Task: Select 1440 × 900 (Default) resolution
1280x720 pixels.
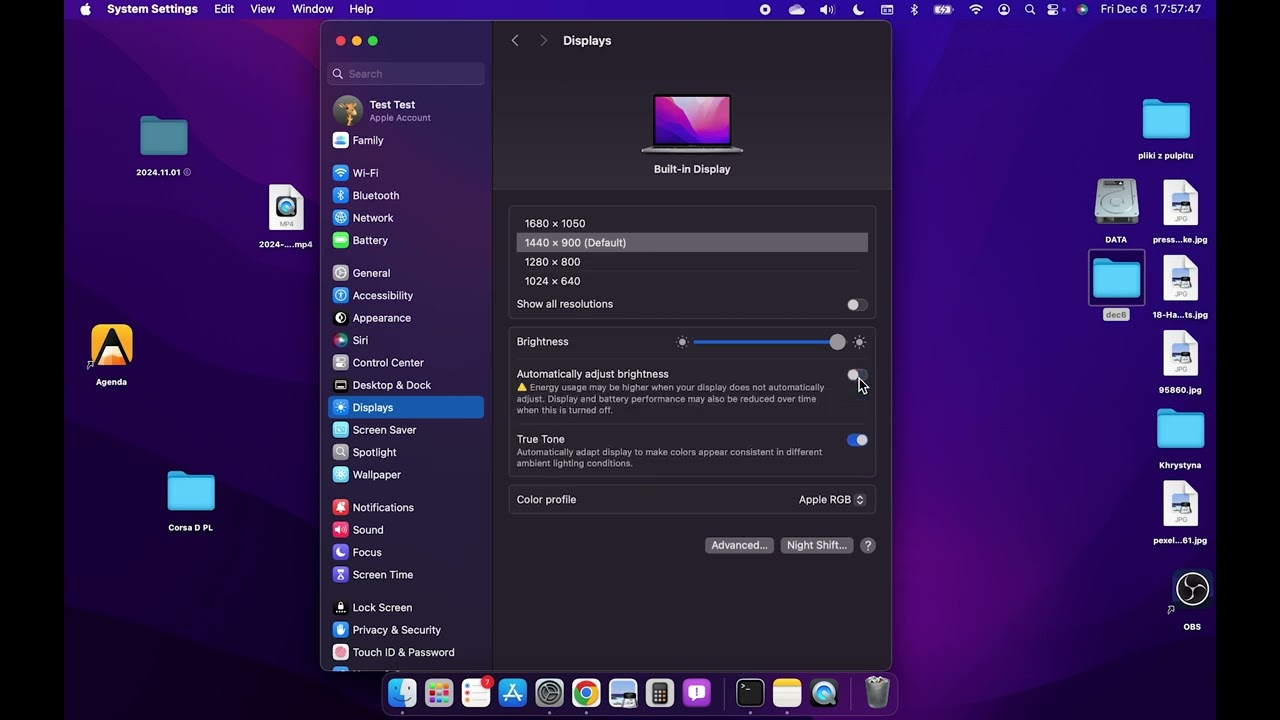Action: coord(692,243)
